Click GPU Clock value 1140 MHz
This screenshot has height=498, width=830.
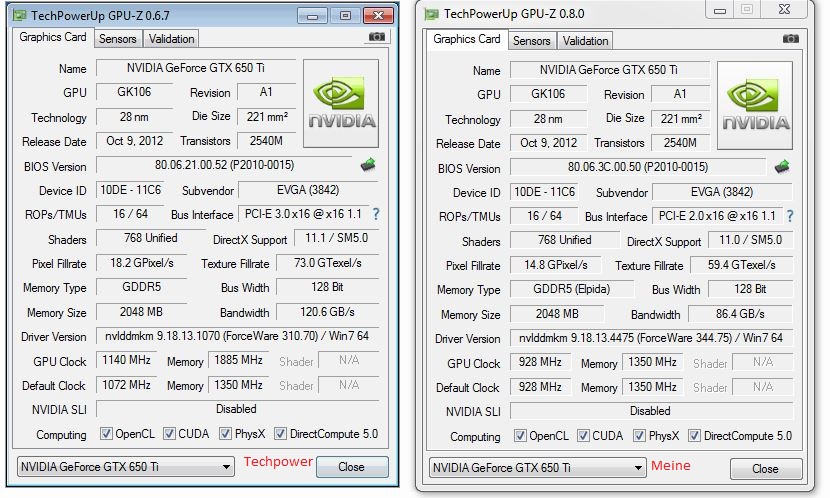point(126,360)
